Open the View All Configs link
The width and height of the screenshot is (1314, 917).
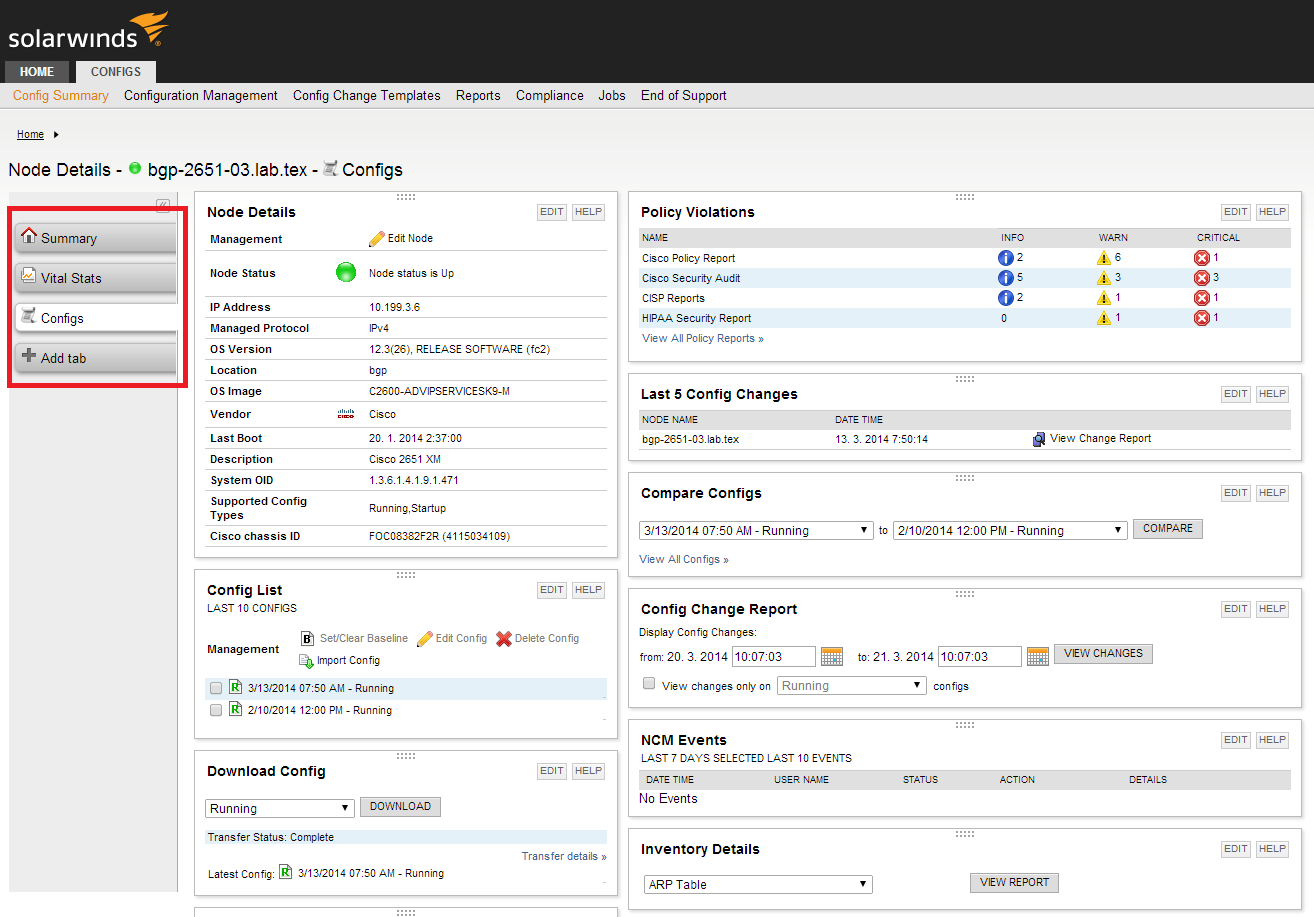click(684, 560)
